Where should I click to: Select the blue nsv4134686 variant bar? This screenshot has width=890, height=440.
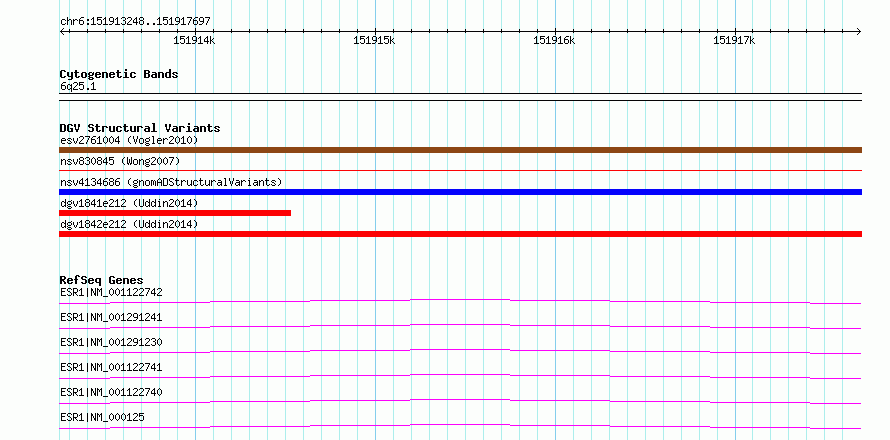point(460,192)
